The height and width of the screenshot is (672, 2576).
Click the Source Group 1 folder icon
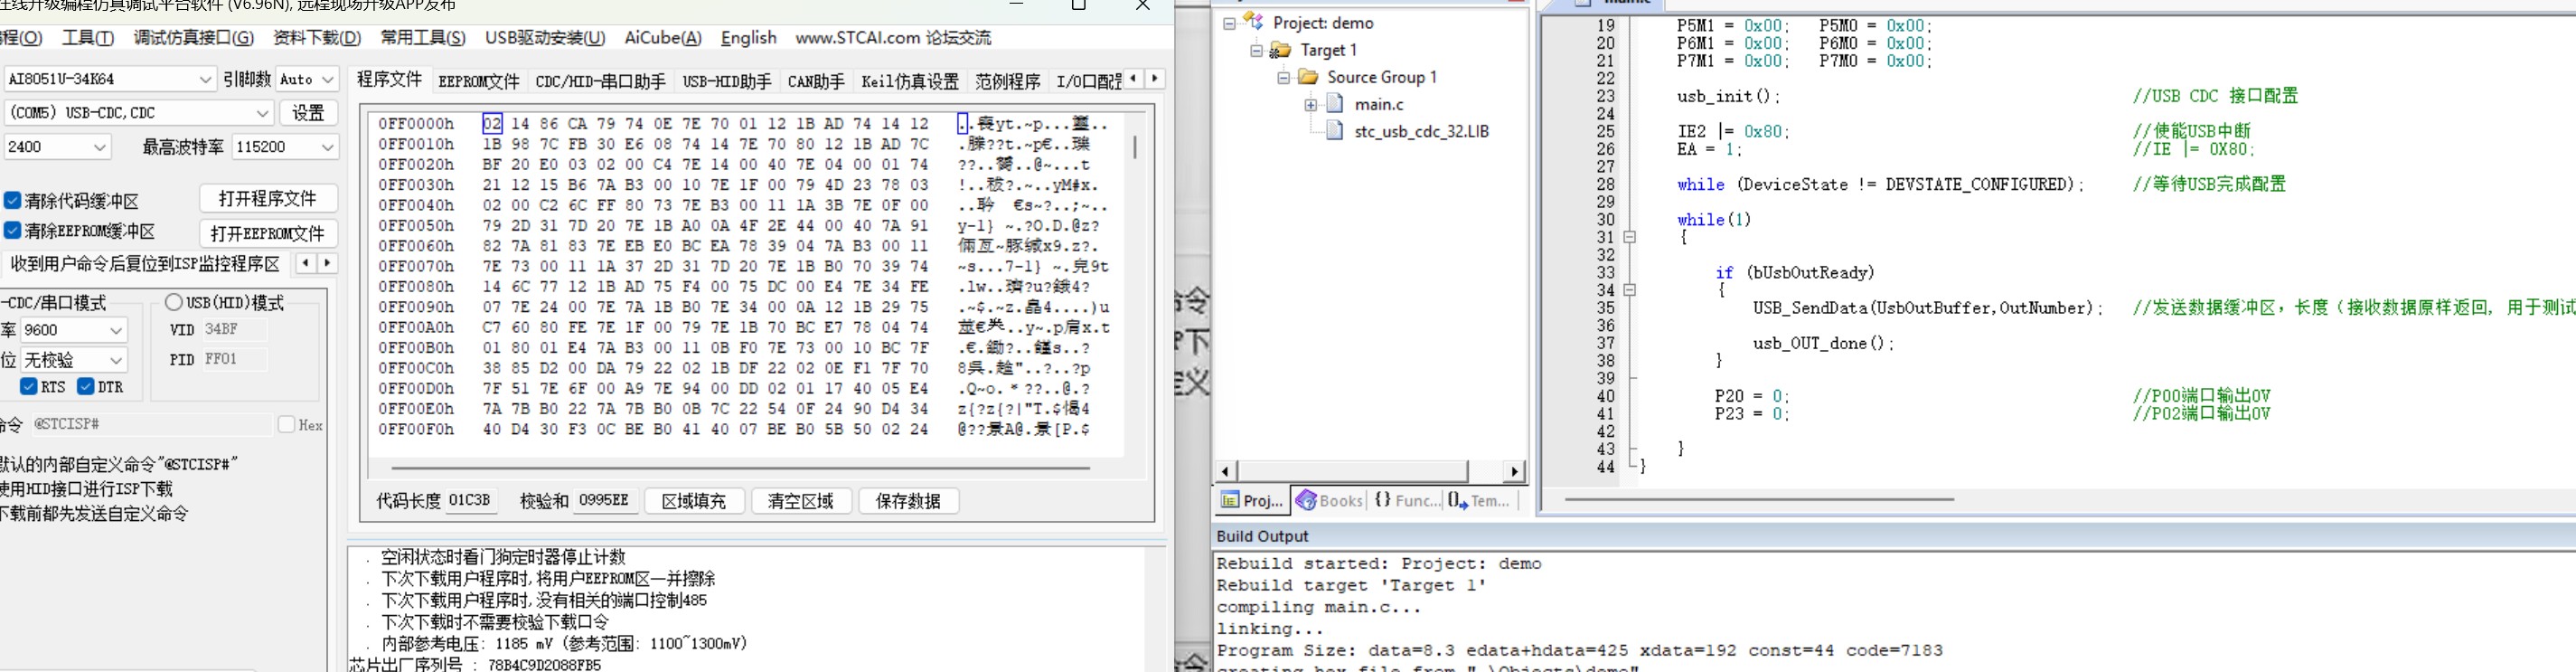[x=1308, y=76]
